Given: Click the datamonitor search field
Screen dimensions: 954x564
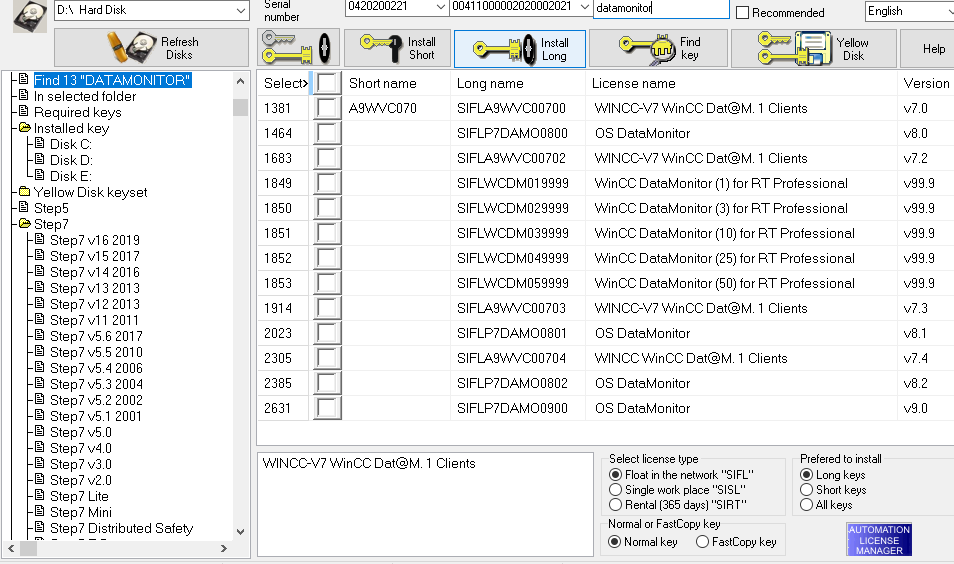Looking at the screenshot, I should click(x=661, y=9).
